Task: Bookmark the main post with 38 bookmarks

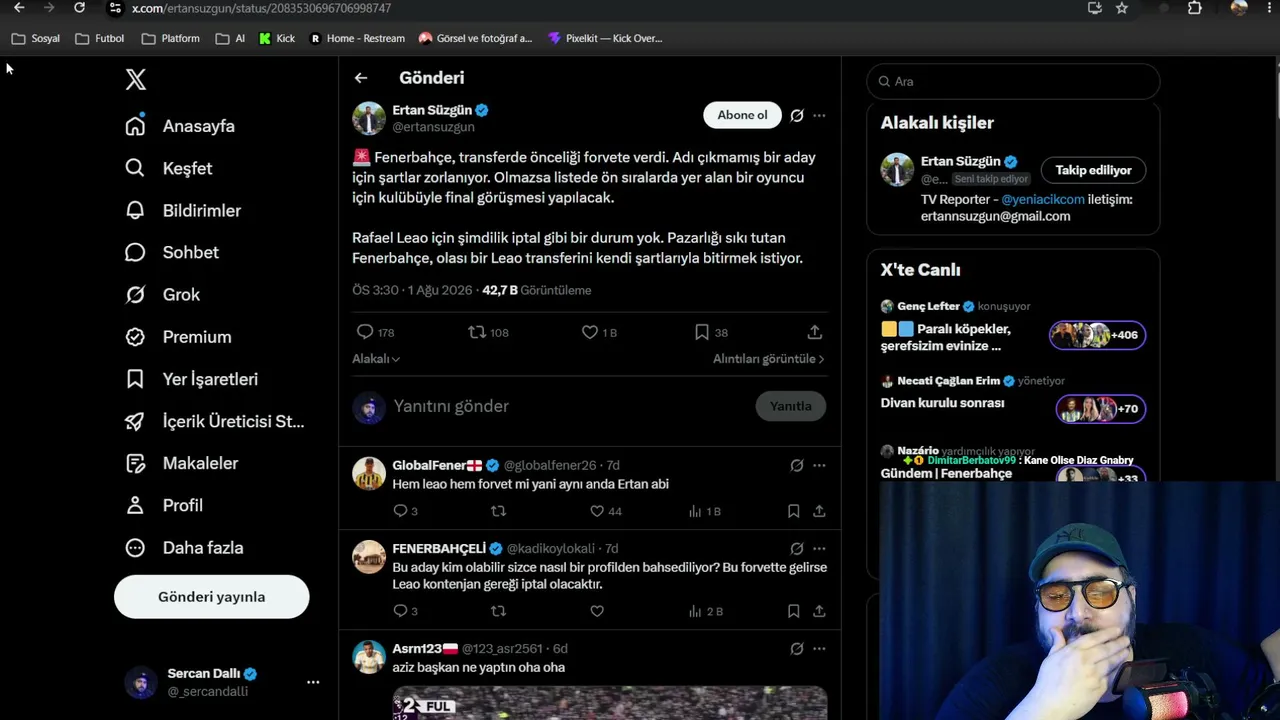Action: click(x=711, y=332)
